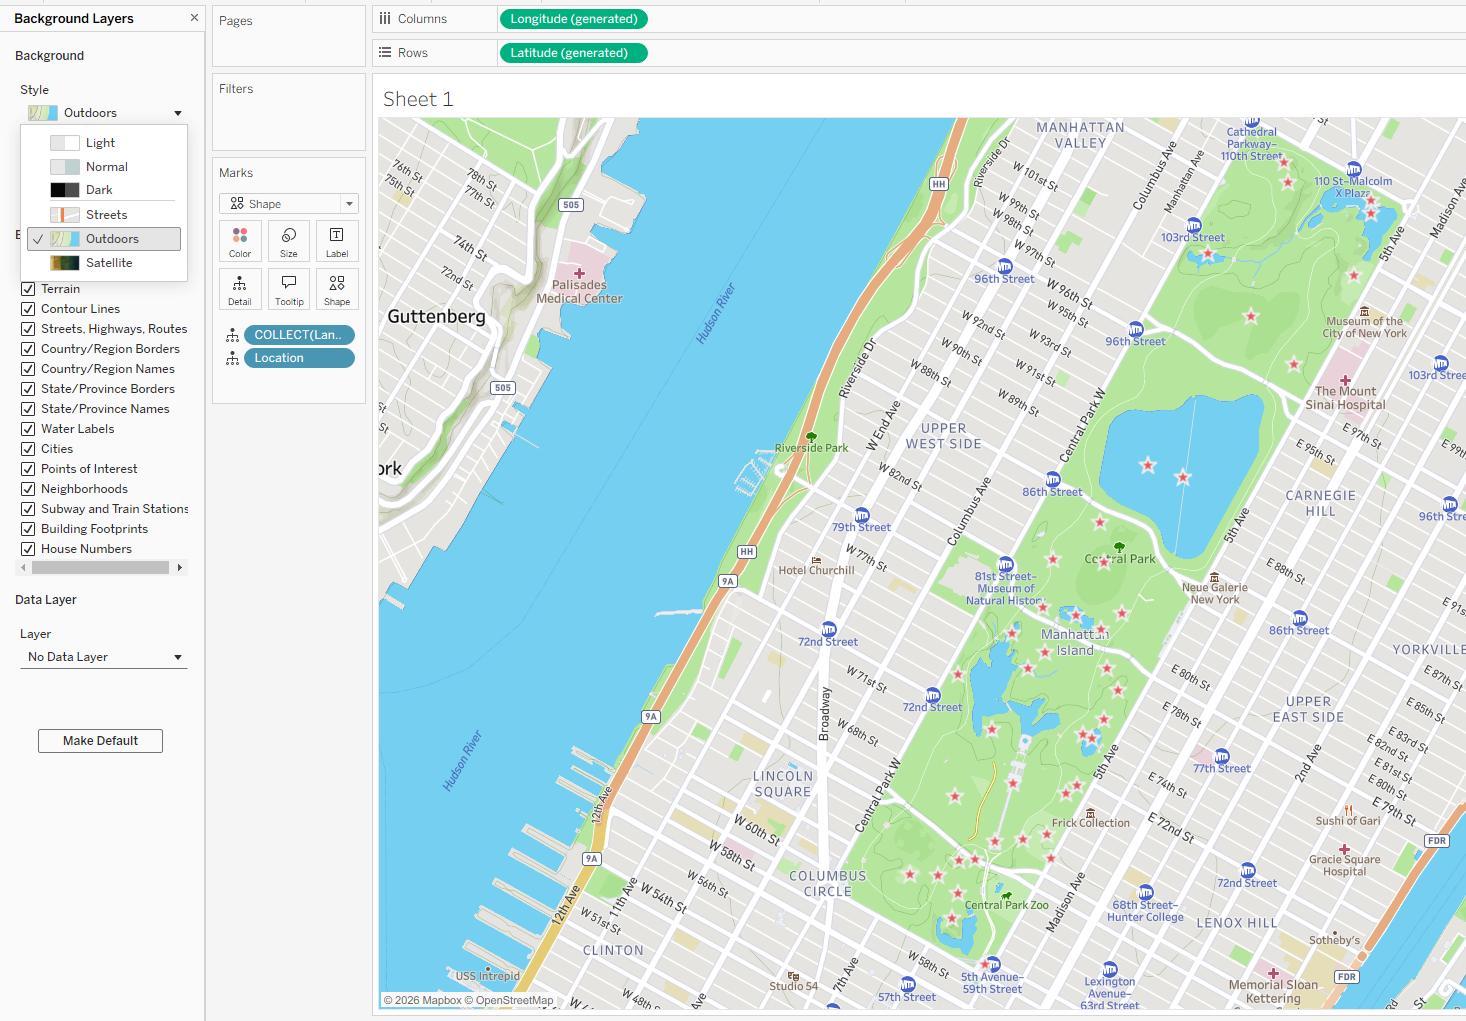Select the Streets map style
The width and height of the screenshot is (1466, 1021).
pos(104,215)
